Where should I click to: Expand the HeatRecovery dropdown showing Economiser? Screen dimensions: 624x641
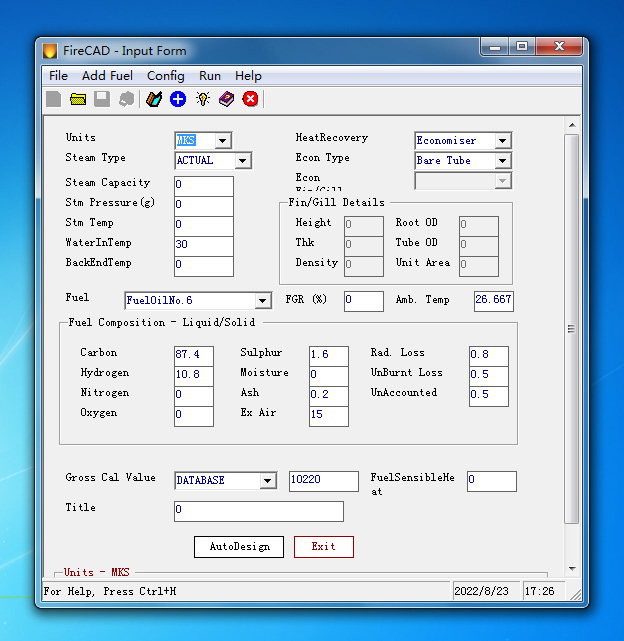coord(503,141)
